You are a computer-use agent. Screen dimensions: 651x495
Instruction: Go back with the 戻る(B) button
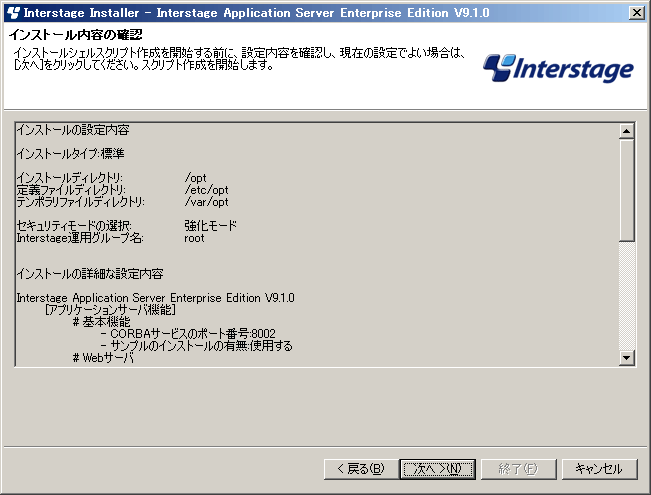pos(361,469)
